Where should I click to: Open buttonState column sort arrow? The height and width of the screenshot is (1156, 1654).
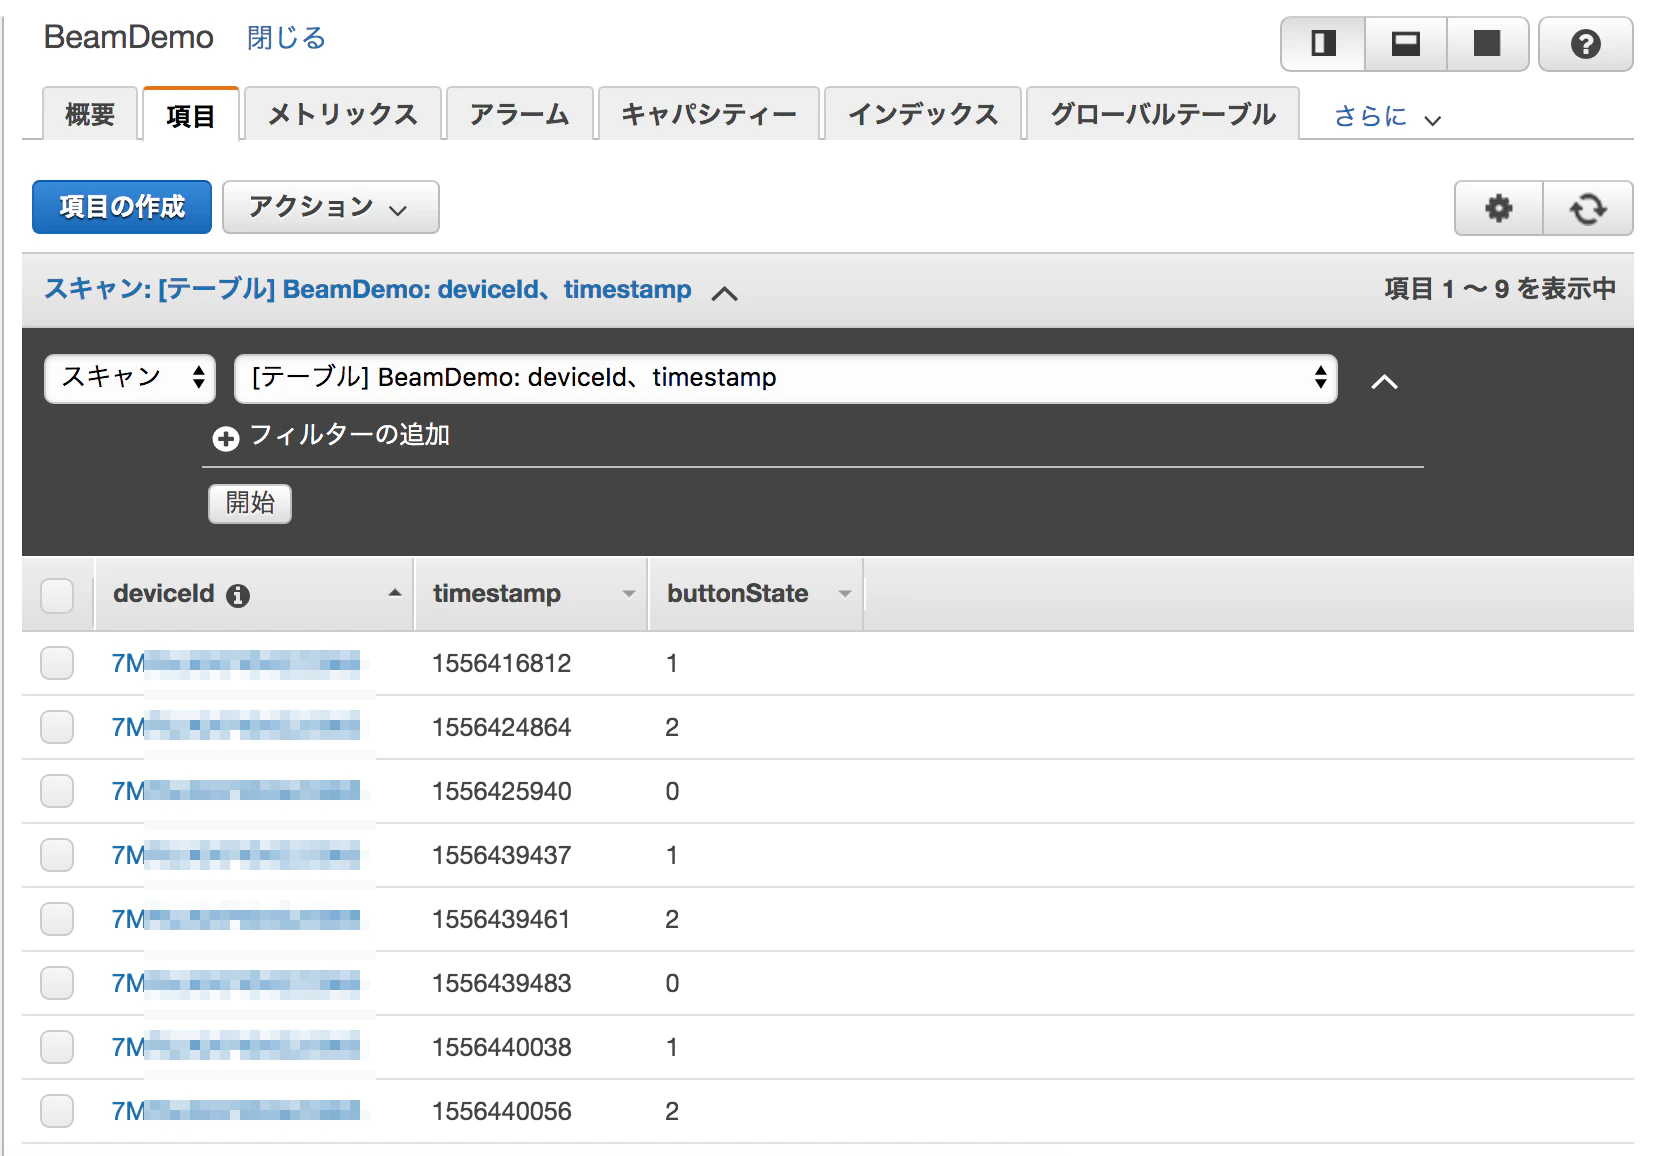click(845, 594)
